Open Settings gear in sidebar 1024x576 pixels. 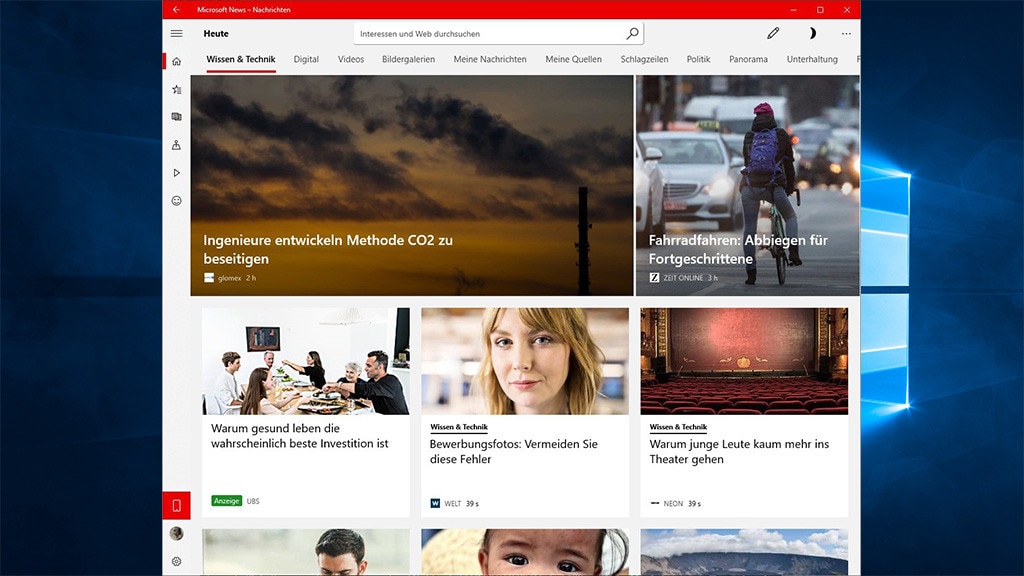[x=177, y=562]
